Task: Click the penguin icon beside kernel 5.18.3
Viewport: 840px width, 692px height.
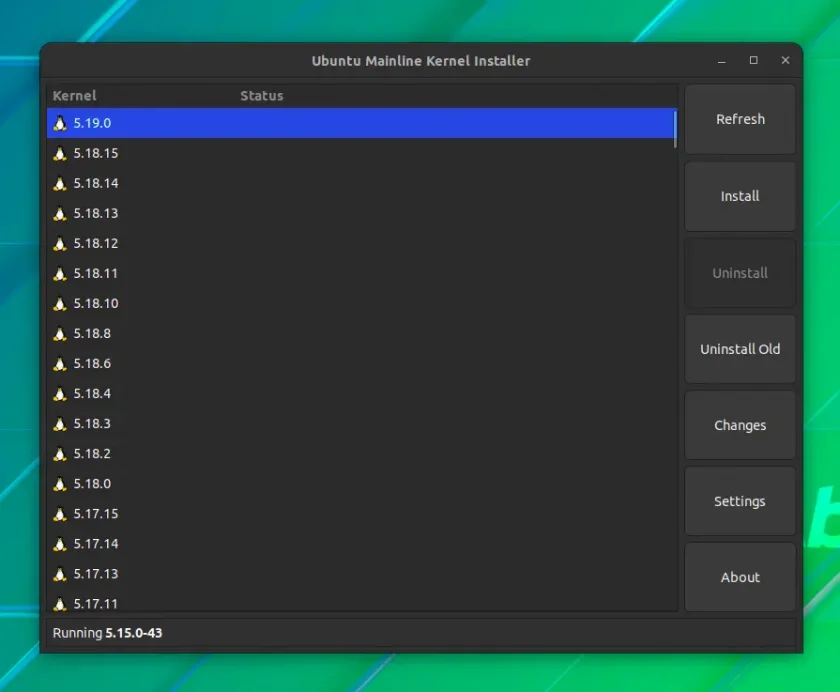Action: (60, 423)
